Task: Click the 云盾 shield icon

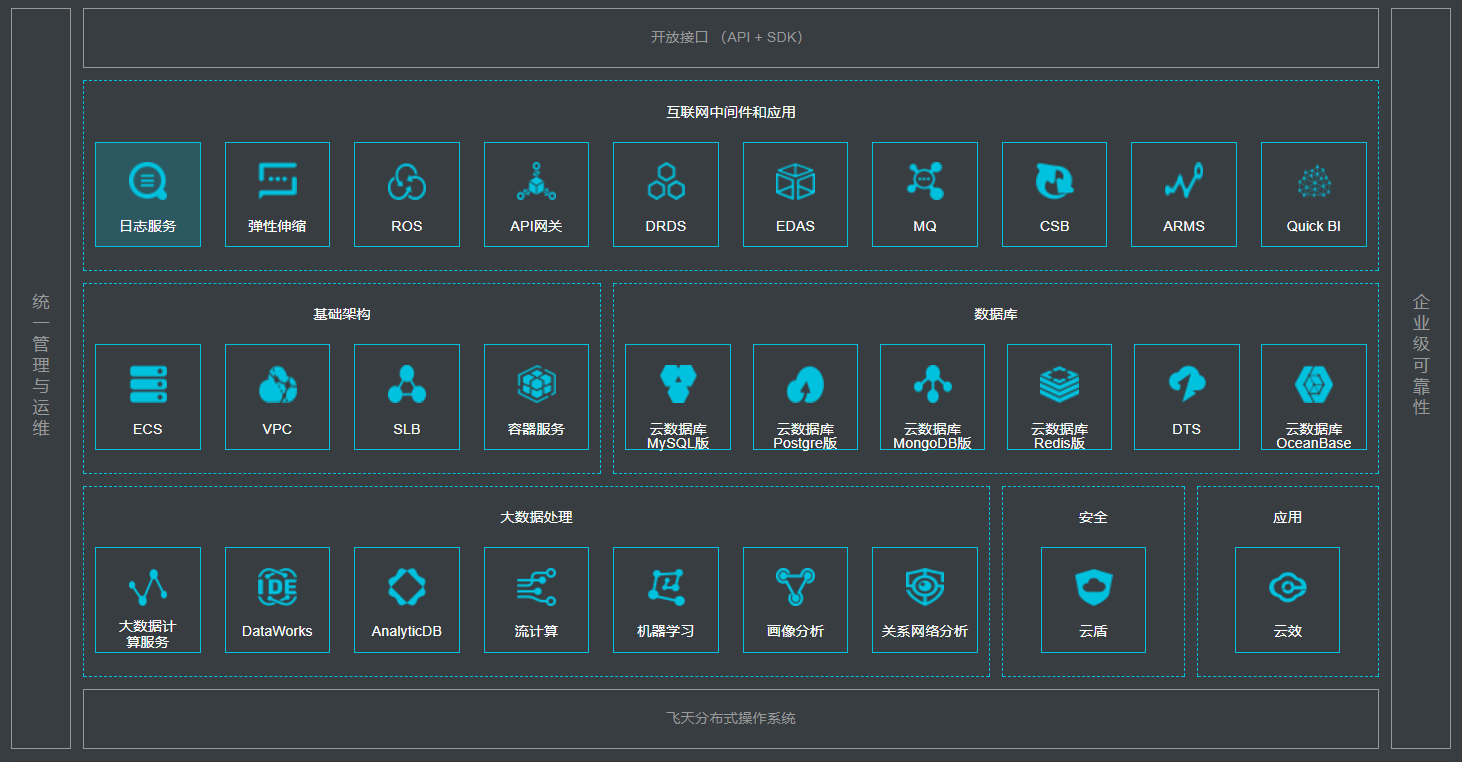Action: (1093, 587)
